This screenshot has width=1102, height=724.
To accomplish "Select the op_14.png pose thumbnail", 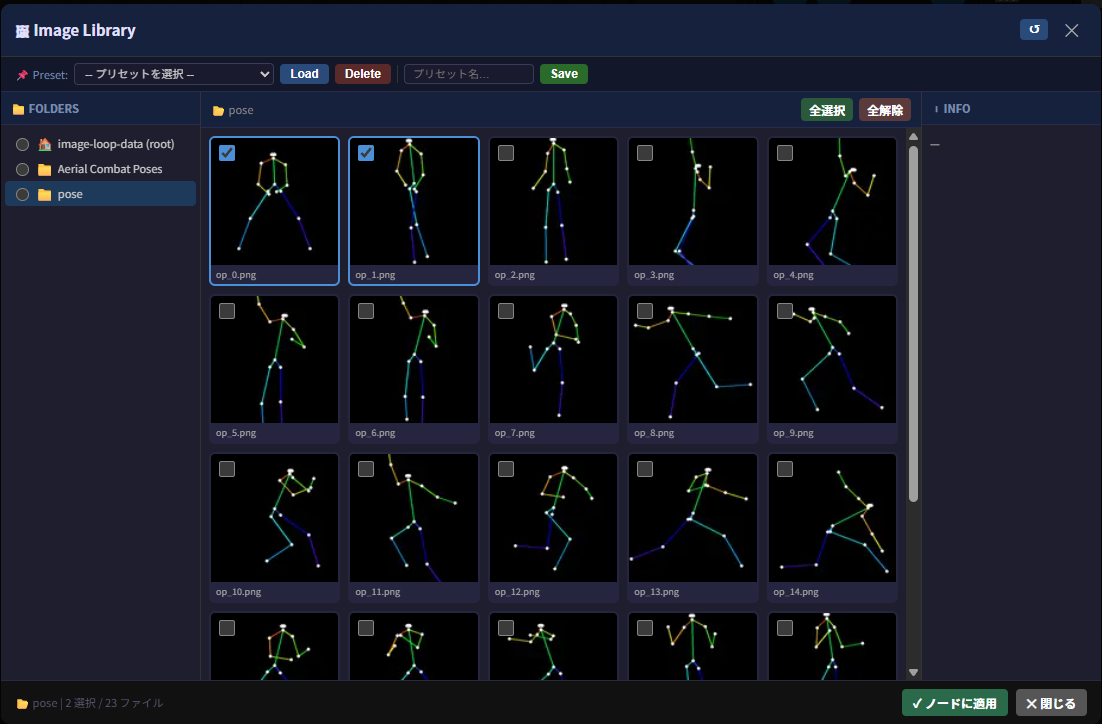I will 832,518.
